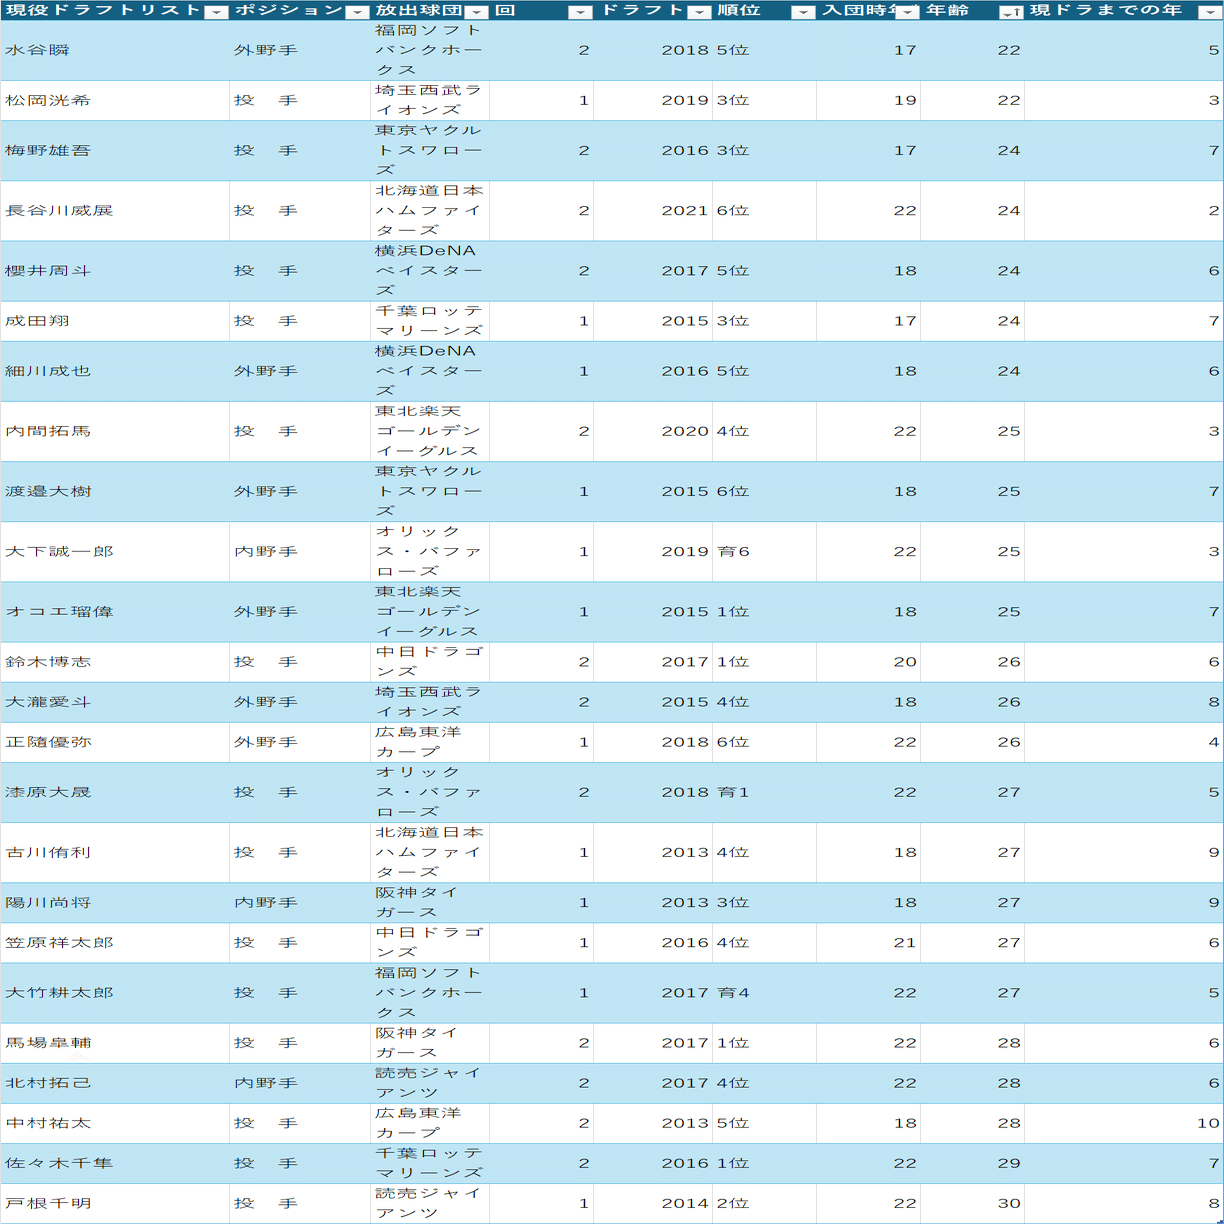Open the 順位 column filter dropdown
The image size is (1224, 1224).
tap(803, 12)
